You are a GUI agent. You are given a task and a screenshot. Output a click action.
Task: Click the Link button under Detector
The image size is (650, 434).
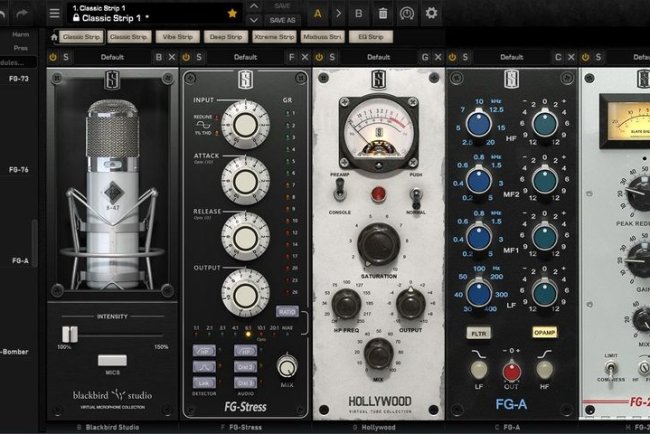click(x=204, y=383)
